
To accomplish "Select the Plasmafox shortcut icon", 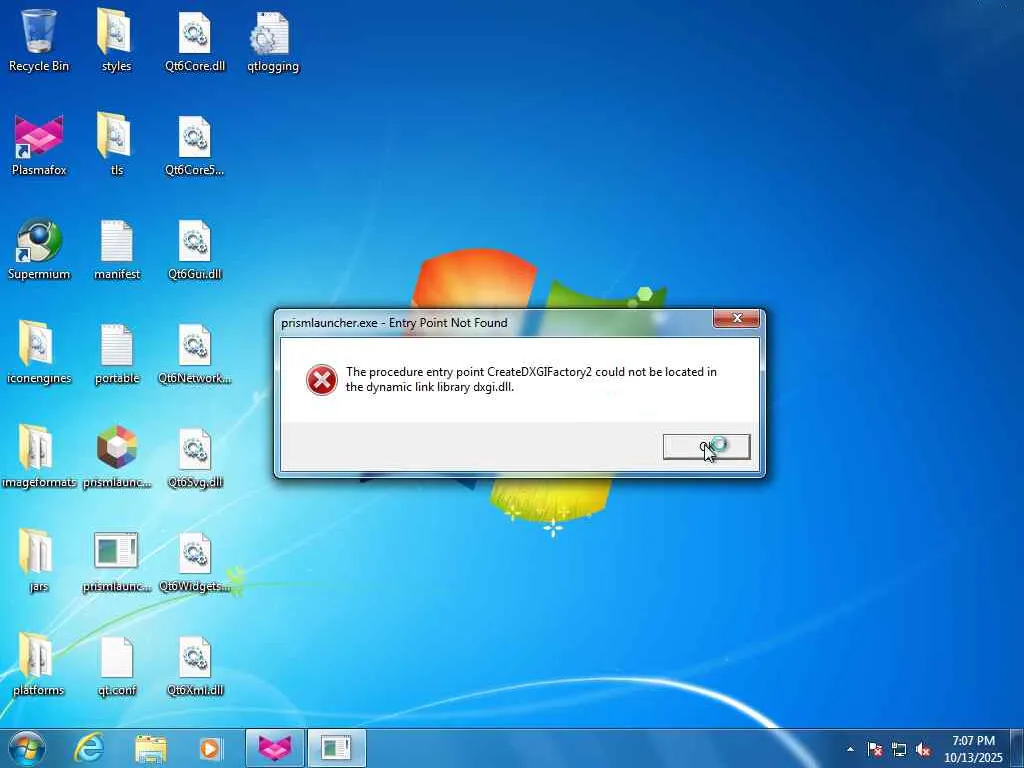I will [x=39, y=144].
